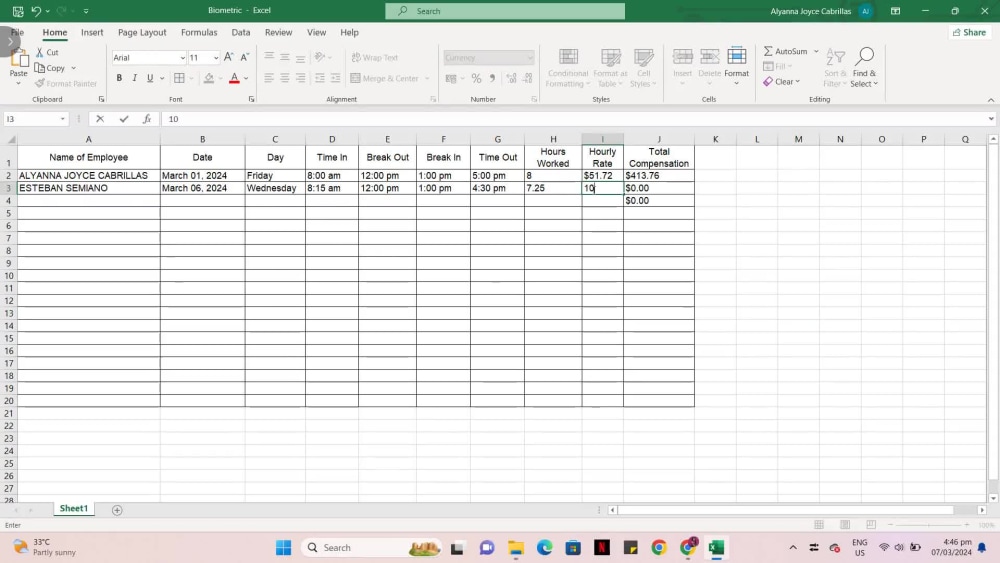Switch to Page Layout view in the status bar
This screenshot has width=1000, height=563.
(x=845, y=525)
